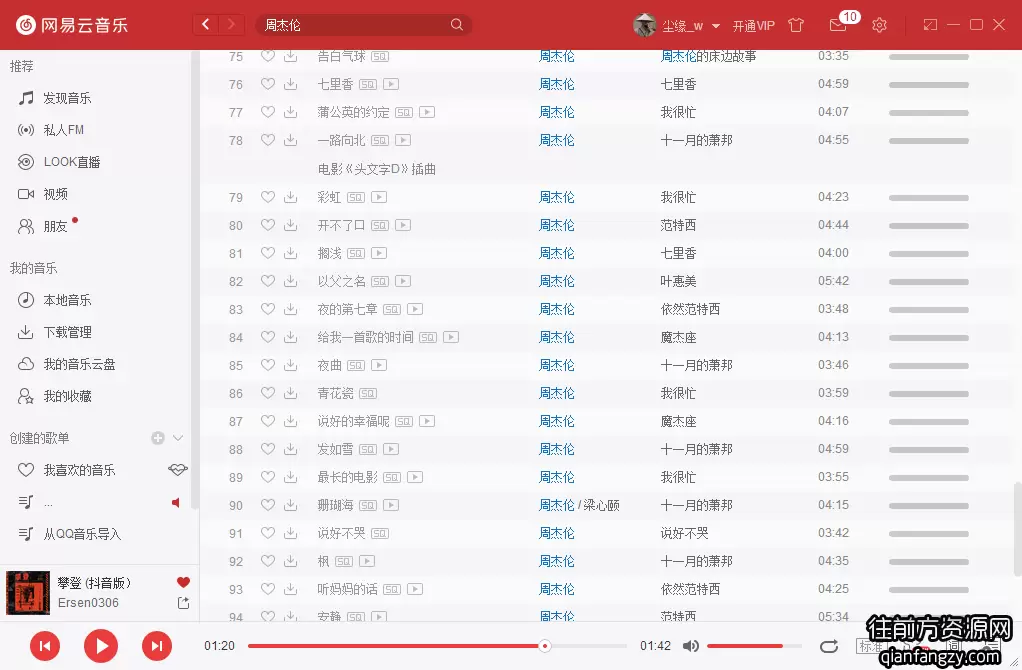Click the playback progress bar
Screen dimensions: 1022x670
coord(437,646)
